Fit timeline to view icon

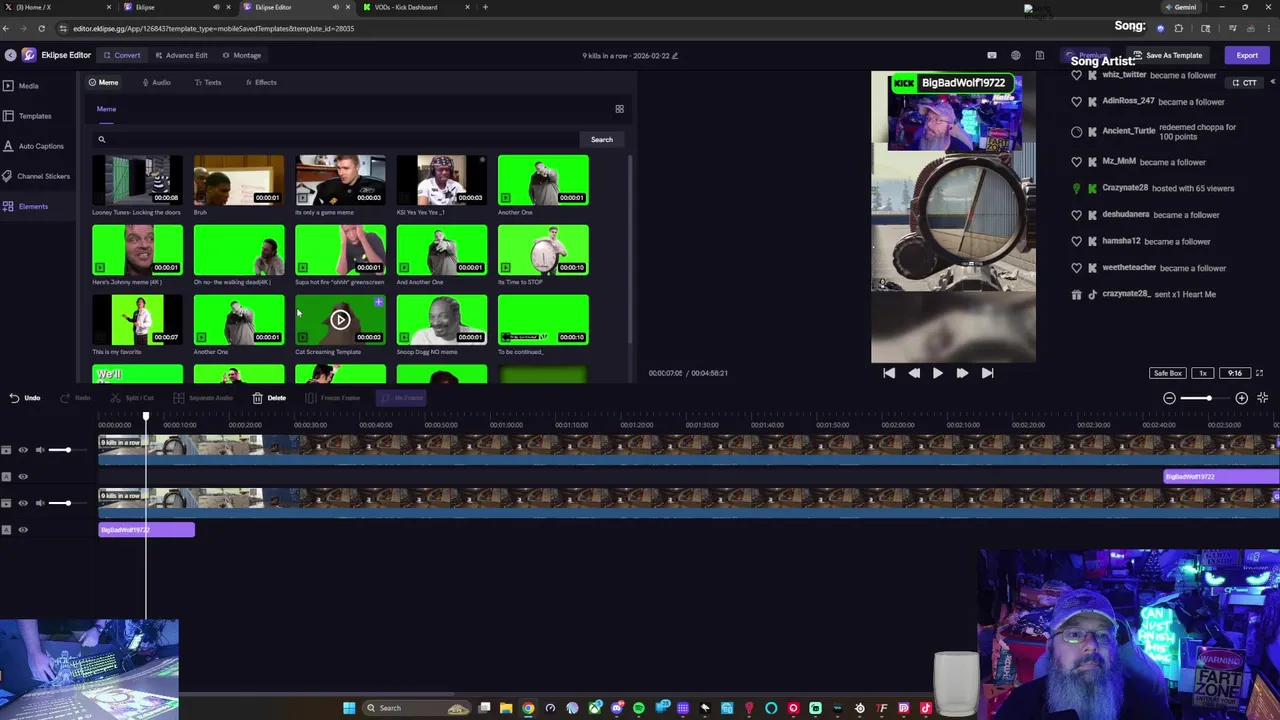pos(1263,398)
